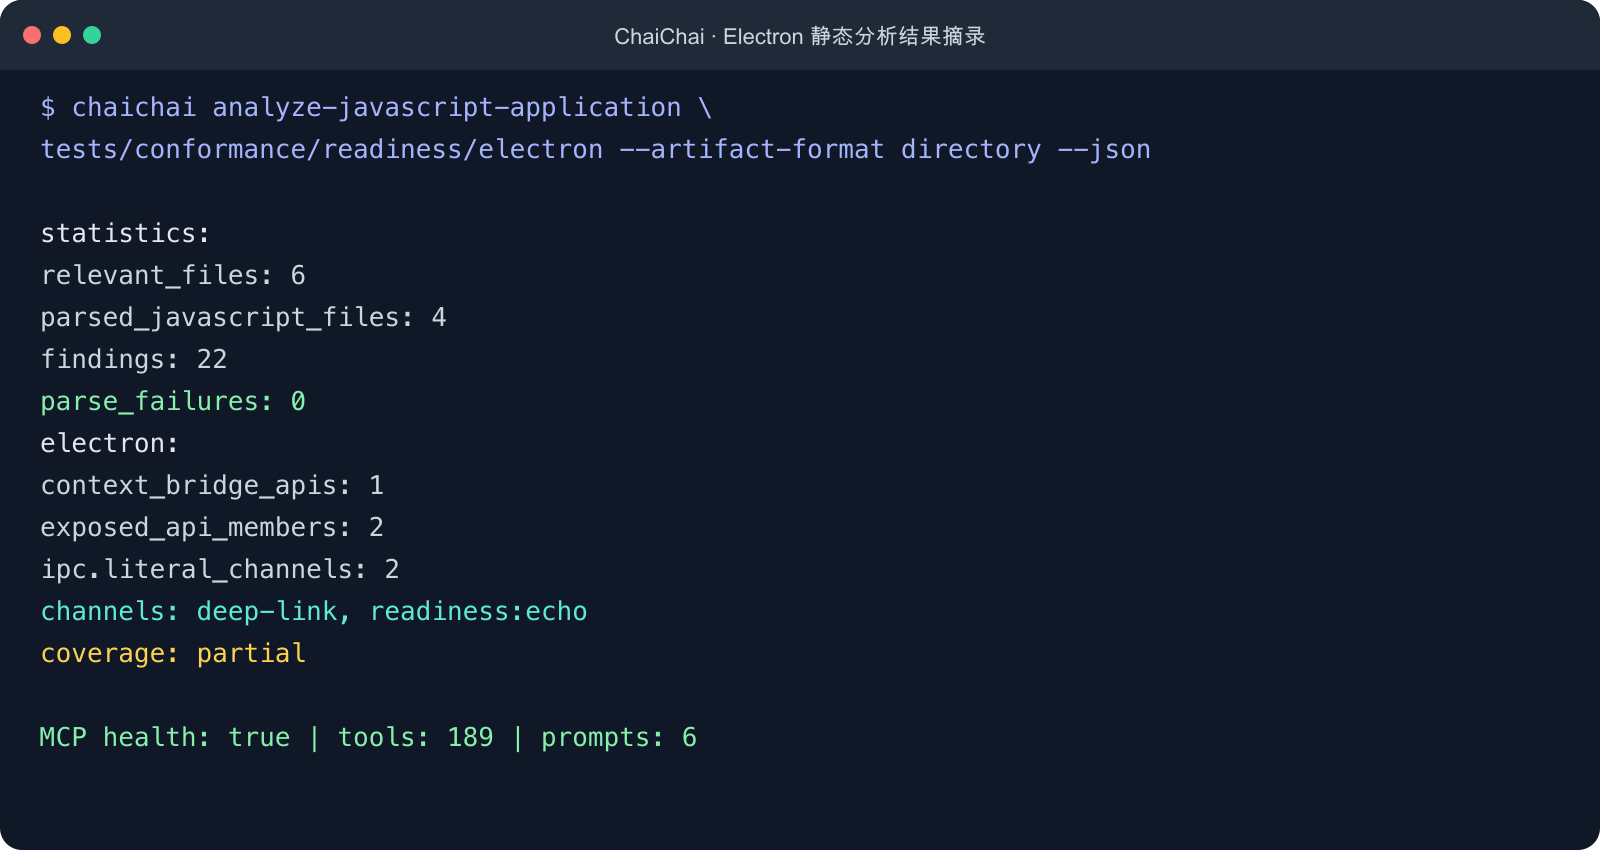Click the tools: 189 status text
This screenshot has height=850, width=1600.
(x=416, y=737)
